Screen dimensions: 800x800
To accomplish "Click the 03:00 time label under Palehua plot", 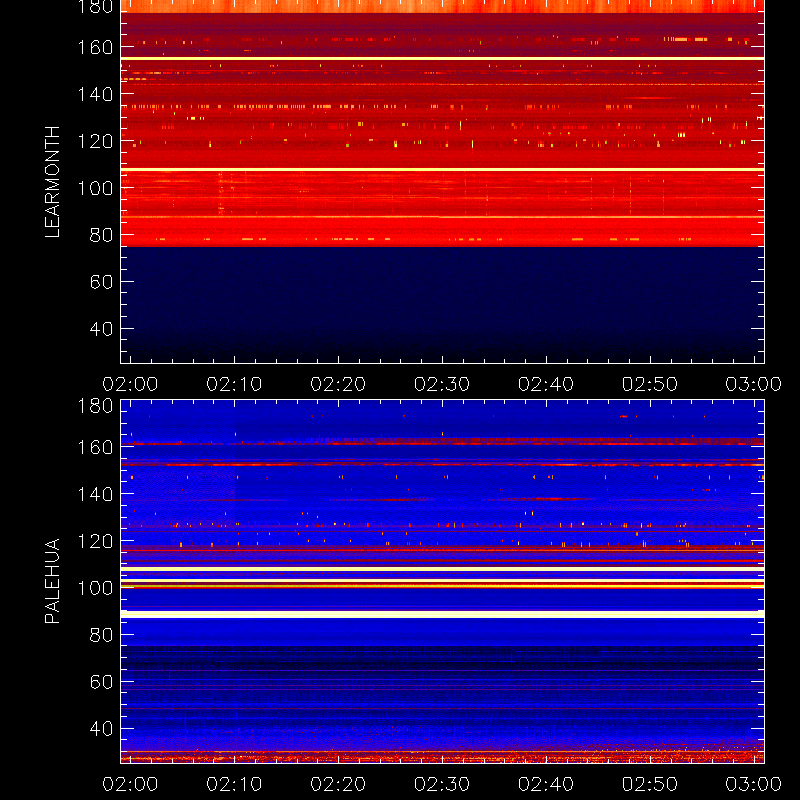I will click(x=754, y=784).
